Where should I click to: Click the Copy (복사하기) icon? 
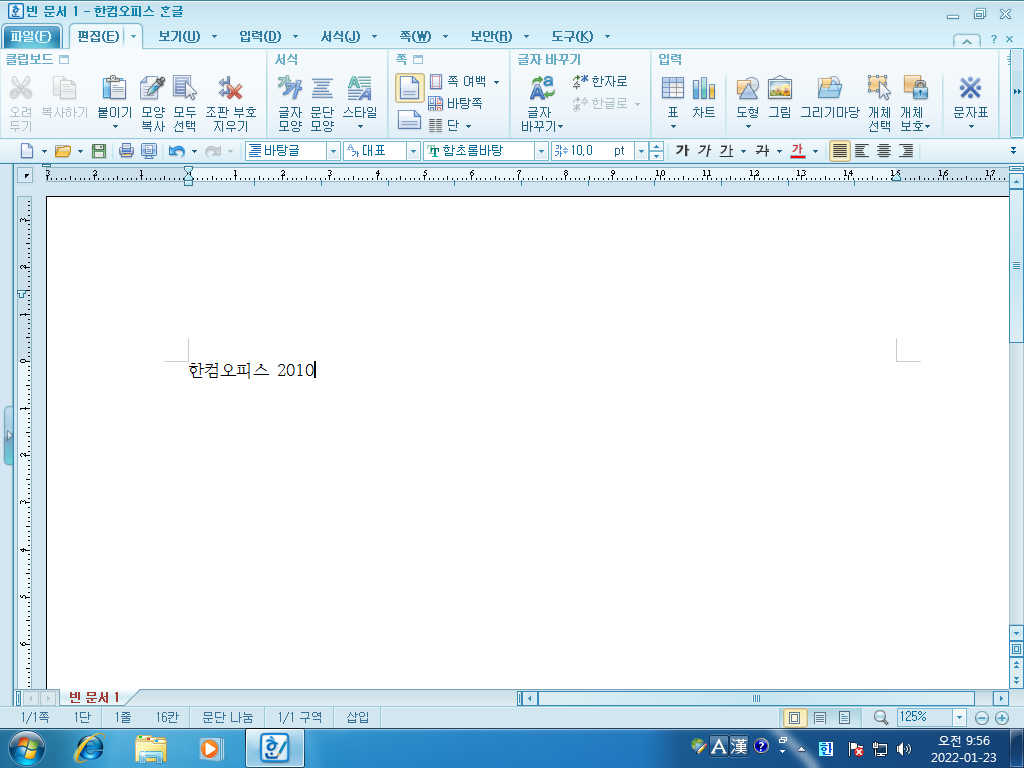[x=64, y=88]
